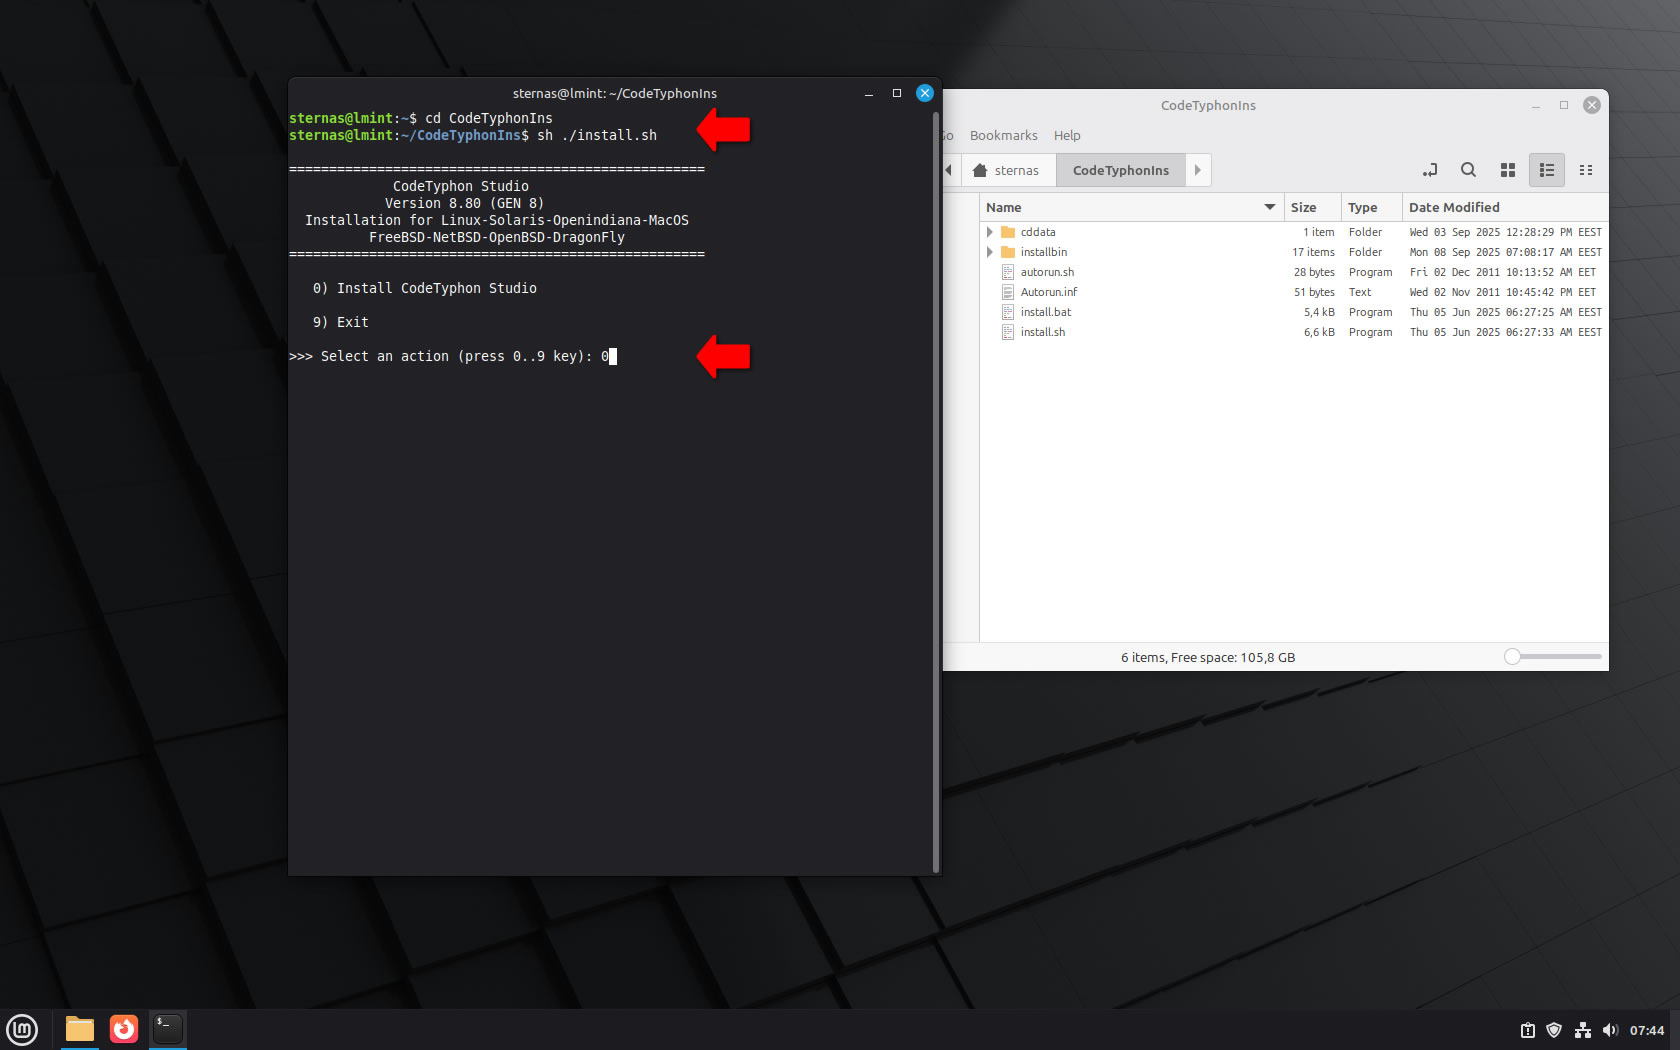
Task: Maximize the terminal window
Action: (x=897, y=93)
